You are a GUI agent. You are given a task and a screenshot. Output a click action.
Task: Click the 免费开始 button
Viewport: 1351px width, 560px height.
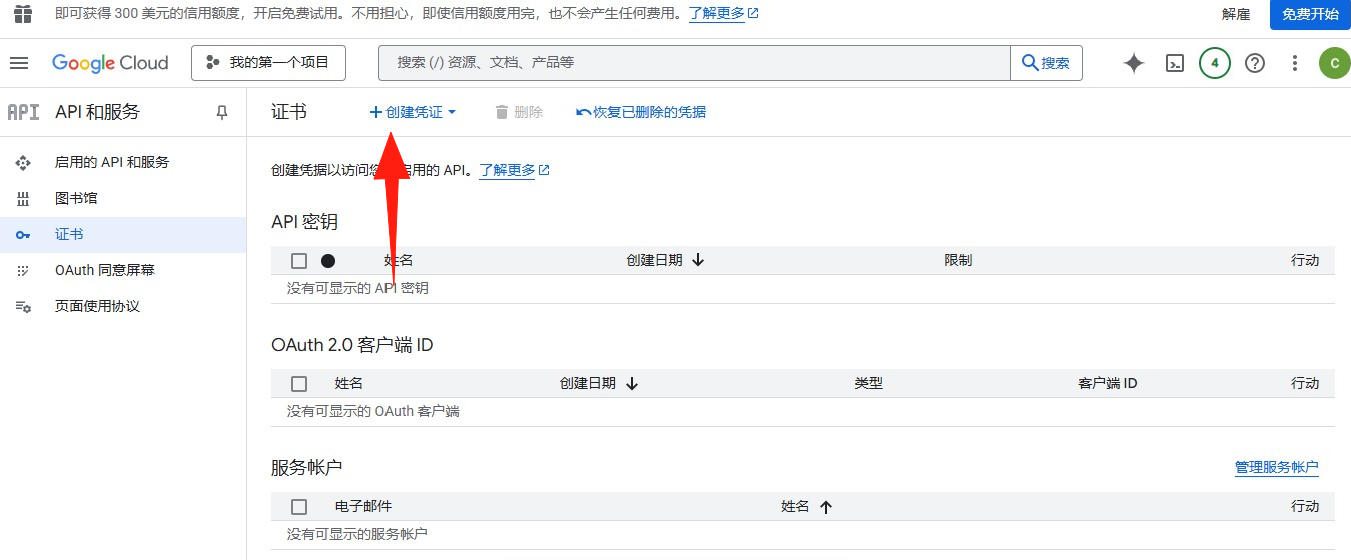(1310, 14)
